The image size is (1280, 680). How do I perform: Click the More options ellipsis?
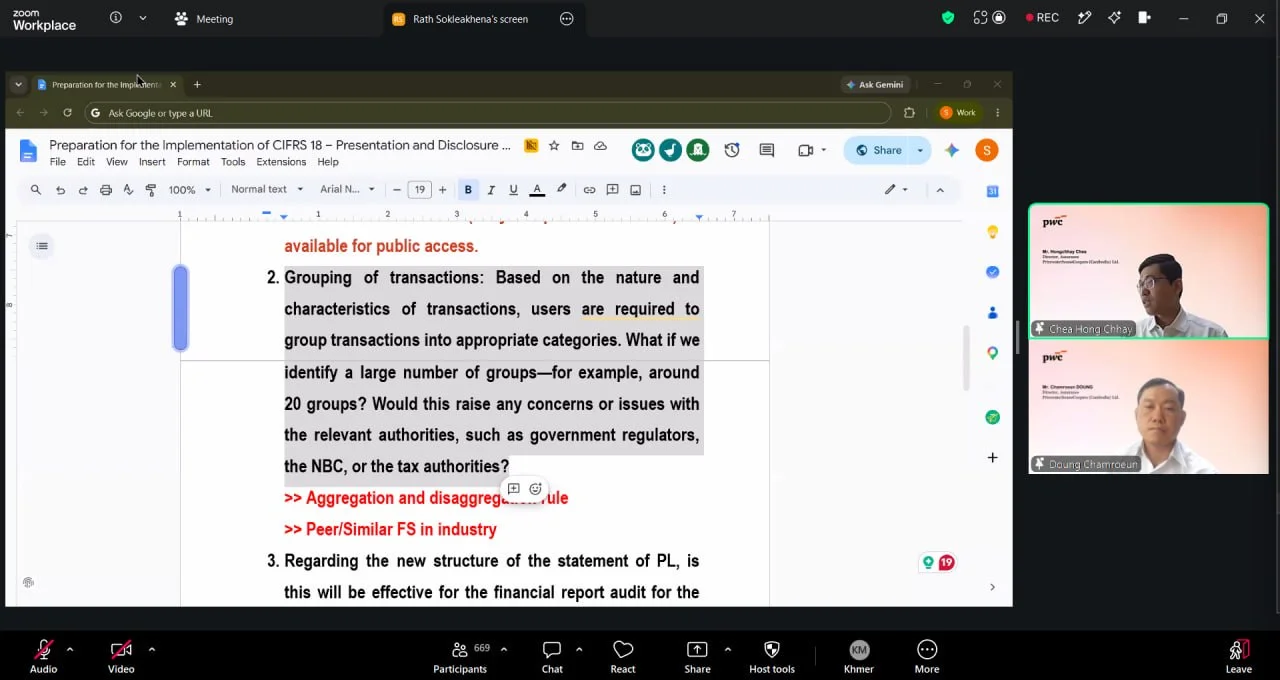click(x=927, y=656)
